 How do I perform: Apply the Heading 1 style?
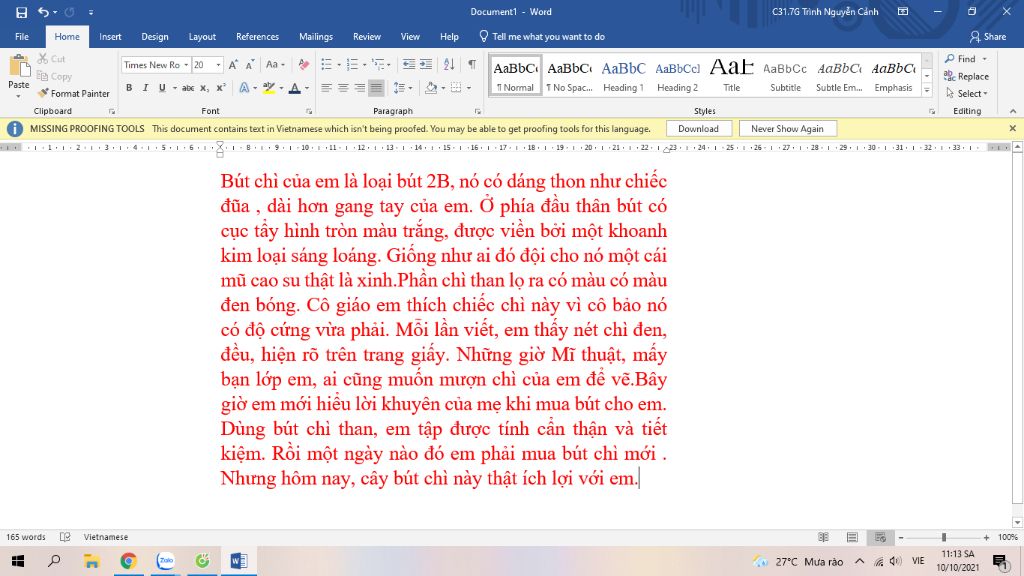coord(623,76)
